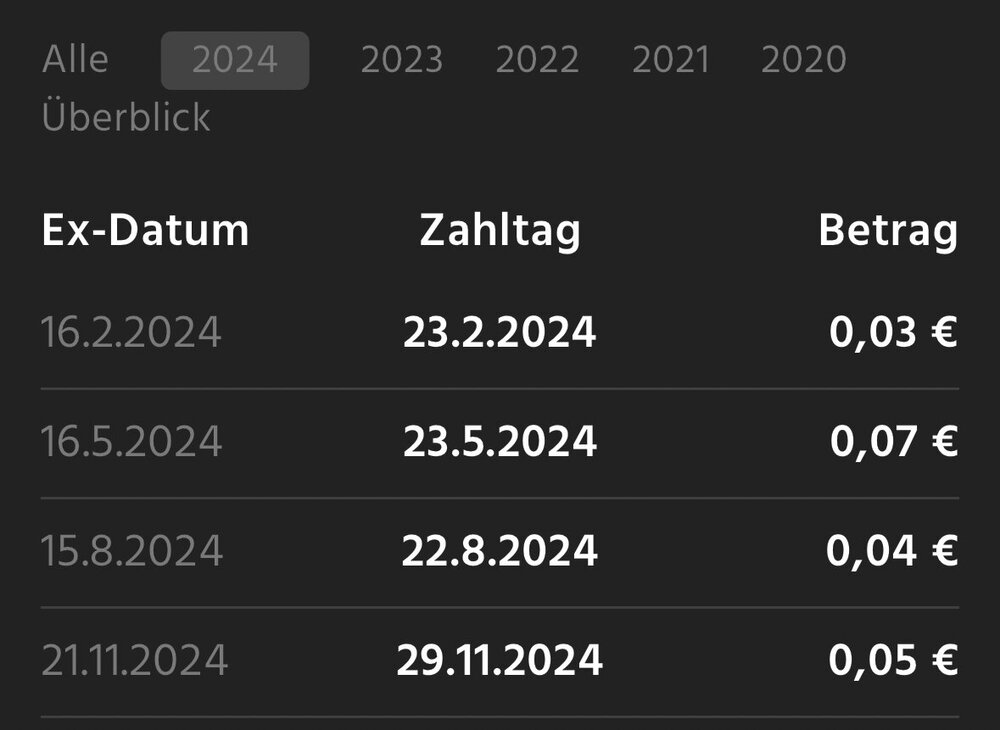Viewport: 1000px width, 730px height.
Task: Open the 23.2.2024 payment row
Action: click(500, 333)
